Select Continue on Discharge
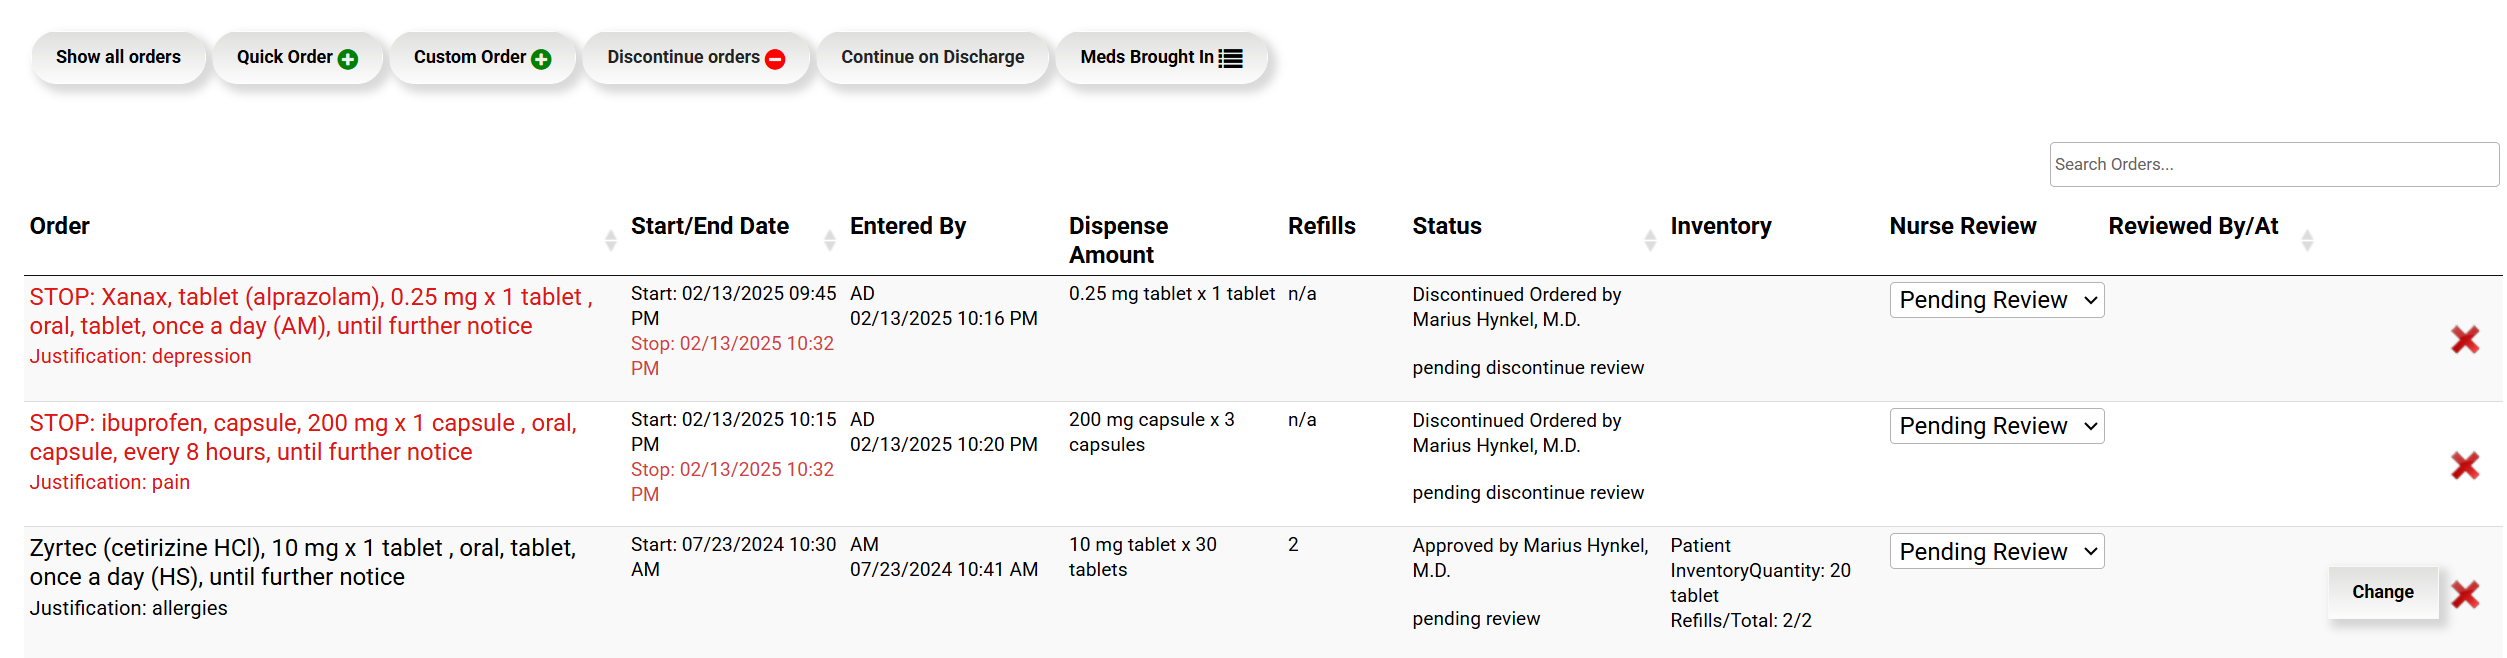Screen dimensions: 2507x658 tap(932, 58)
